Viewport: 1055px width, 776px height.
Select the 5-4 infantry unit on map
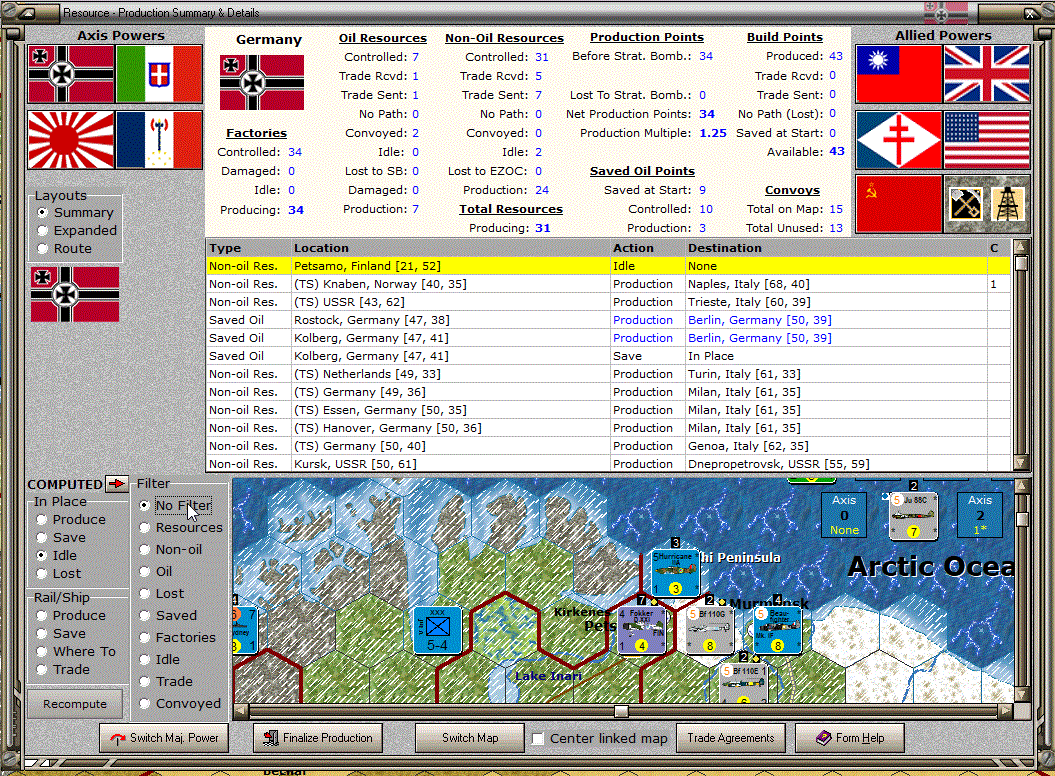pyautogui.click(x=437, y=630)
